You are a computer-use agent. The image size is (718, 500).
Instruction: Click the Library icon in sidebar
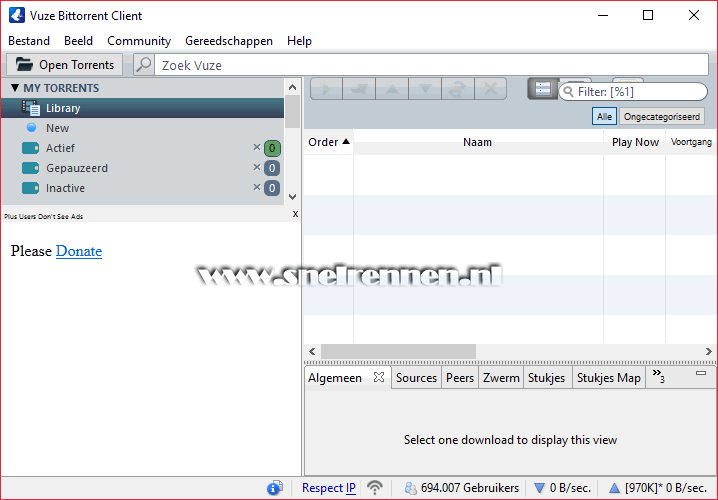(31, 108)
